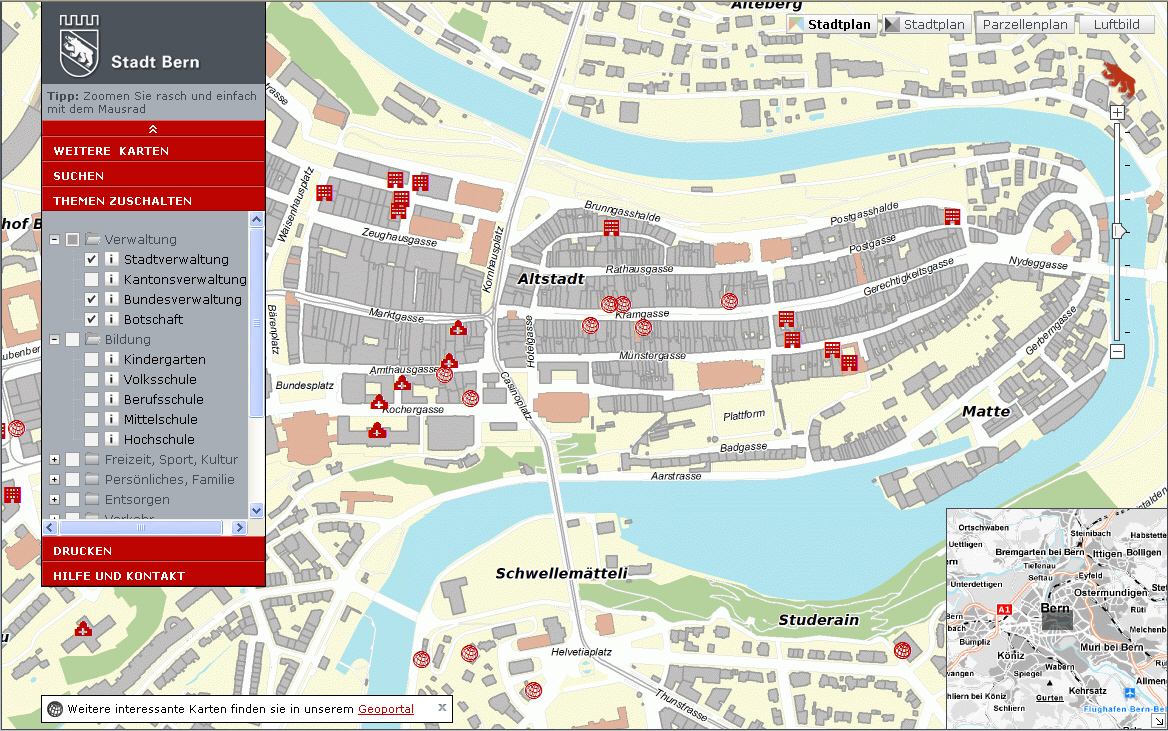Enable the Kantonsverwaltung layer checkbox

click(x=91, y=279)
